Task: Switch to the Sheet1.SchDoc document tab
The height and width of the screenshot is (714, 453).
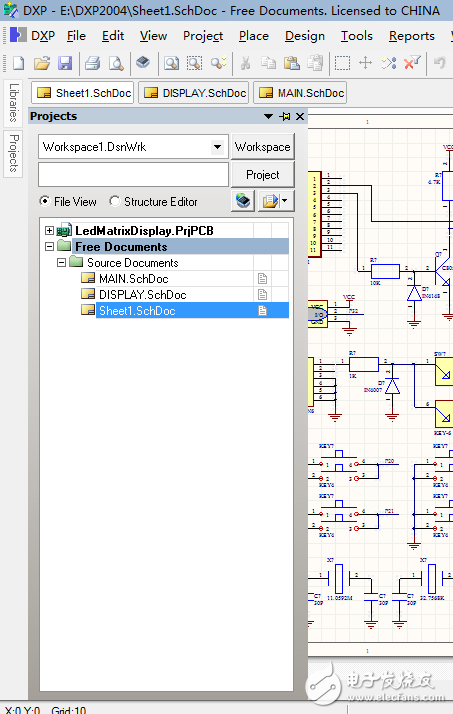Action: tap(82, 93)
